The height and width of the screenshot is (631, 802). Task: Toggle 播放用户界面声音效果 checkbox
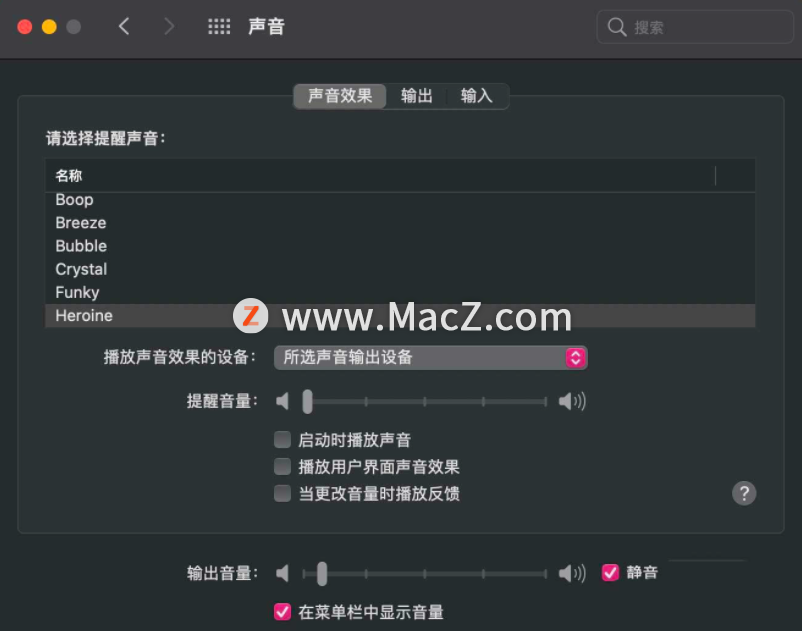282,466
